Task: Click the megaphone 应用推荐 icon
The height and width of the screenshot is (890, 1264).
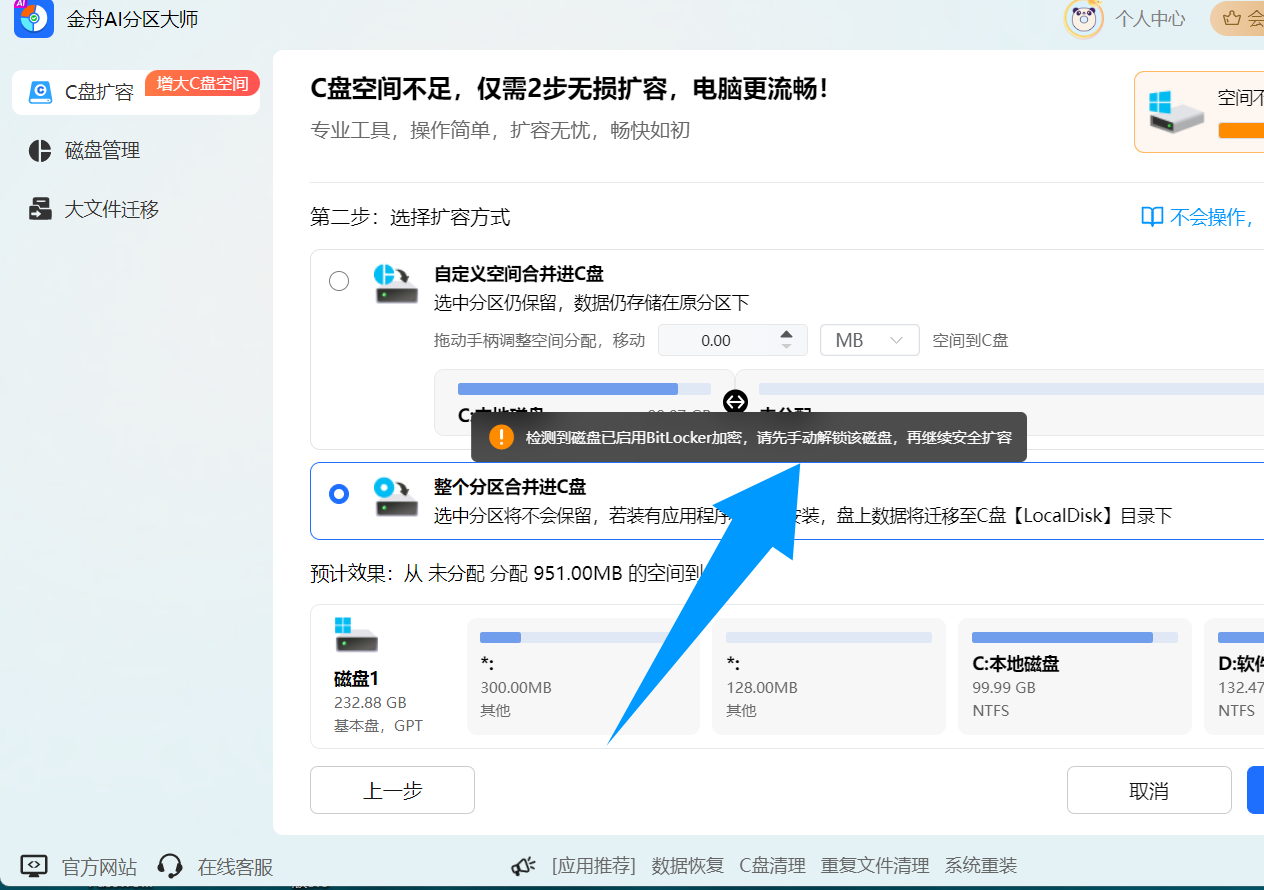Action: [x=524, y=865]
